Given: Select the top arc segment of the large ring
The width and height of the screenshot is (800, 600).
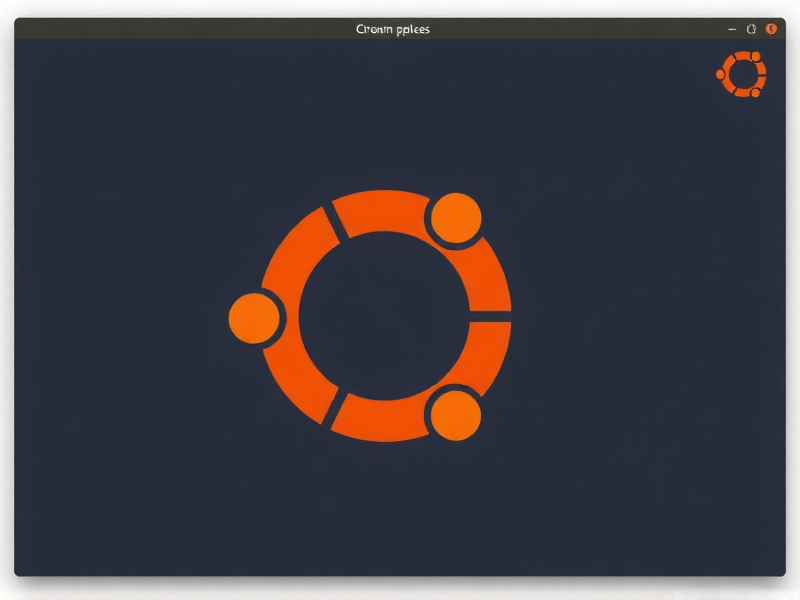Looking at the screenshot, I should click(380, 210).
